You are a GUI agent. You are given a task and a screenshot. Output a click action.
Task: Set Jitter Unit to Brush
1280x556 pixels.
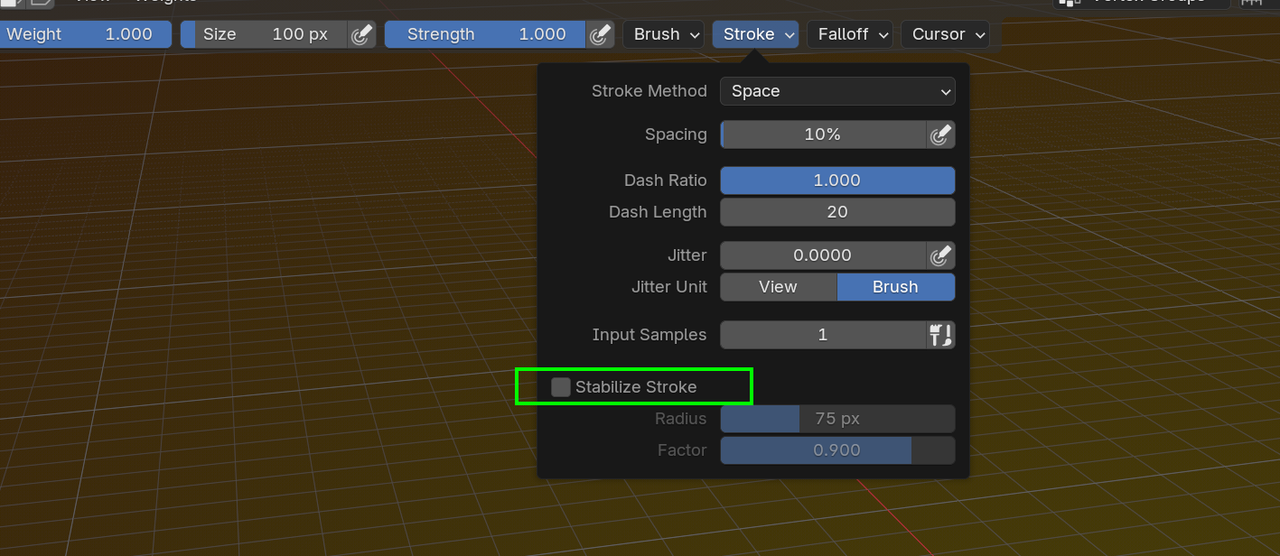coord(895,287)
